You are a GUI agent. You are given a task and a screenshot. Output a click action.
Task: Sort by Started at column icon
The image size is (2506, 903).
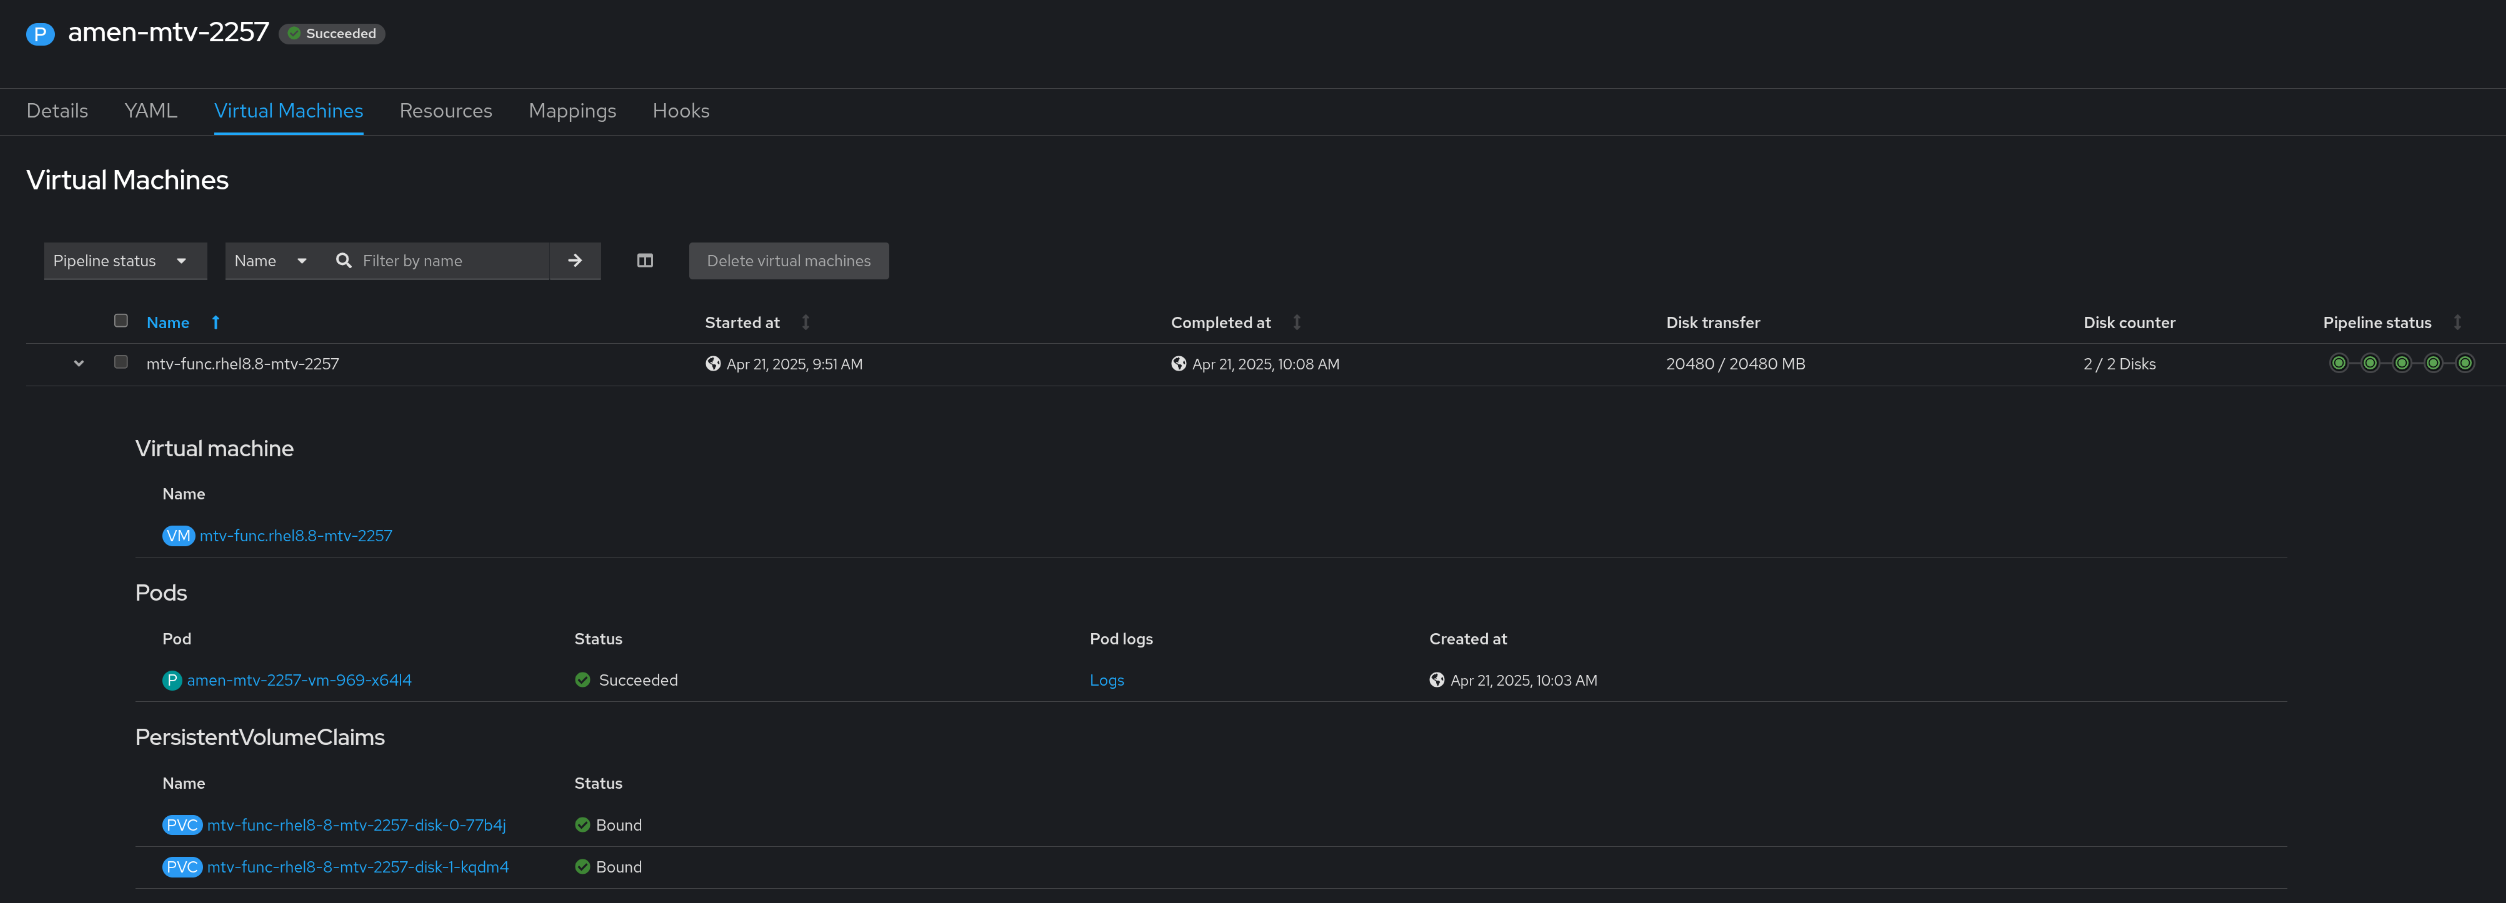pyautogui.click(x=806, y=322)
